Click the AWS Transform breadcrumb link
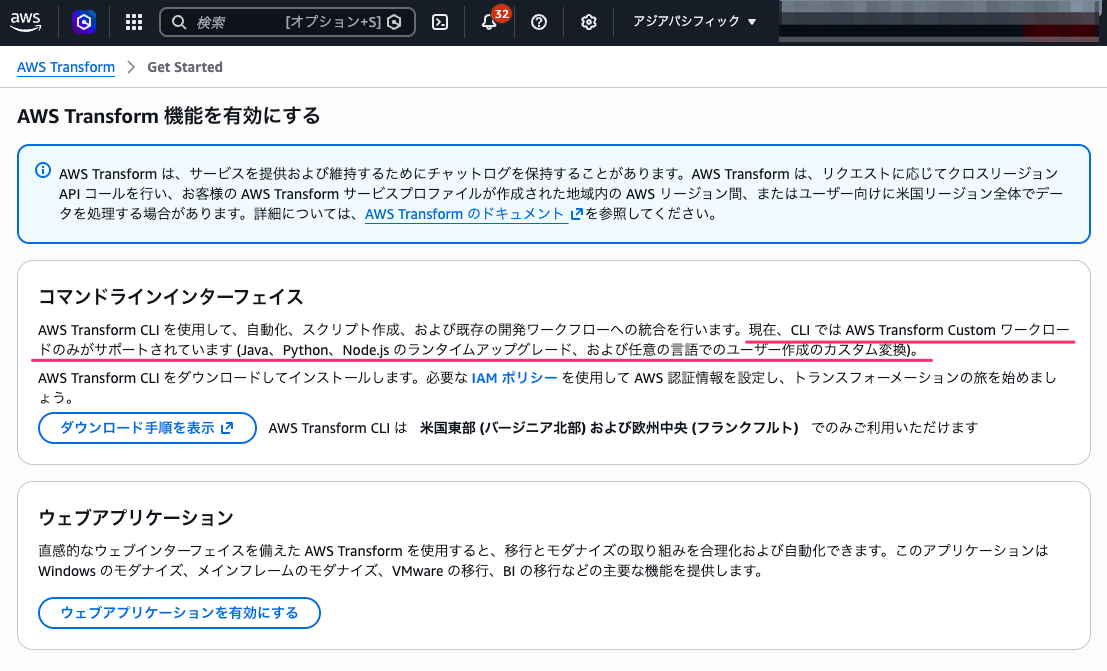This screenshot has width=1107, height=671. pos(66,67)
